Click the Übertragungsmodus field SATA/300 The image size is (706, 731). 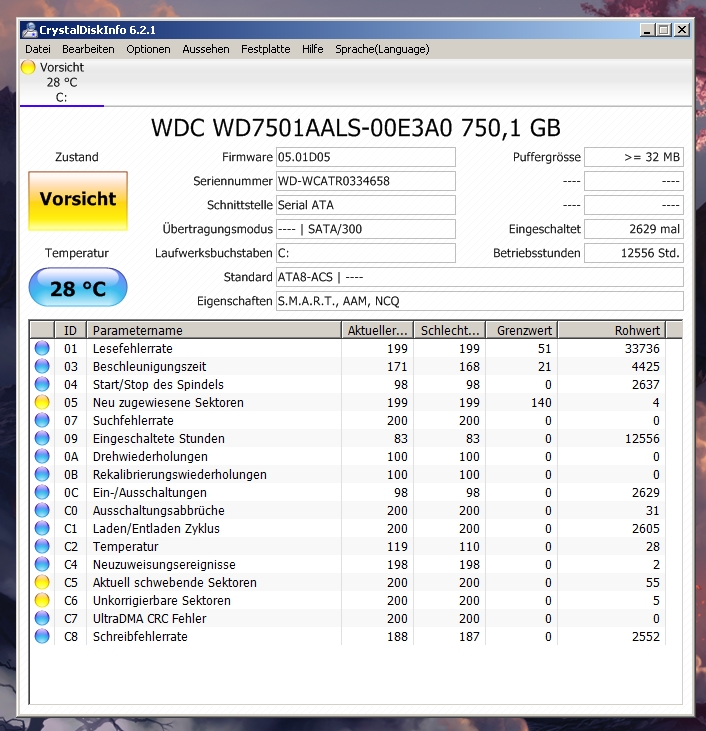(x=366, y=229)
